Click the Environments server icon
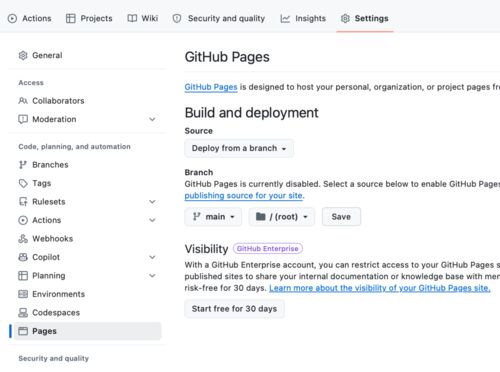Viewport: 500px width, 372px height. click(23, 294)
